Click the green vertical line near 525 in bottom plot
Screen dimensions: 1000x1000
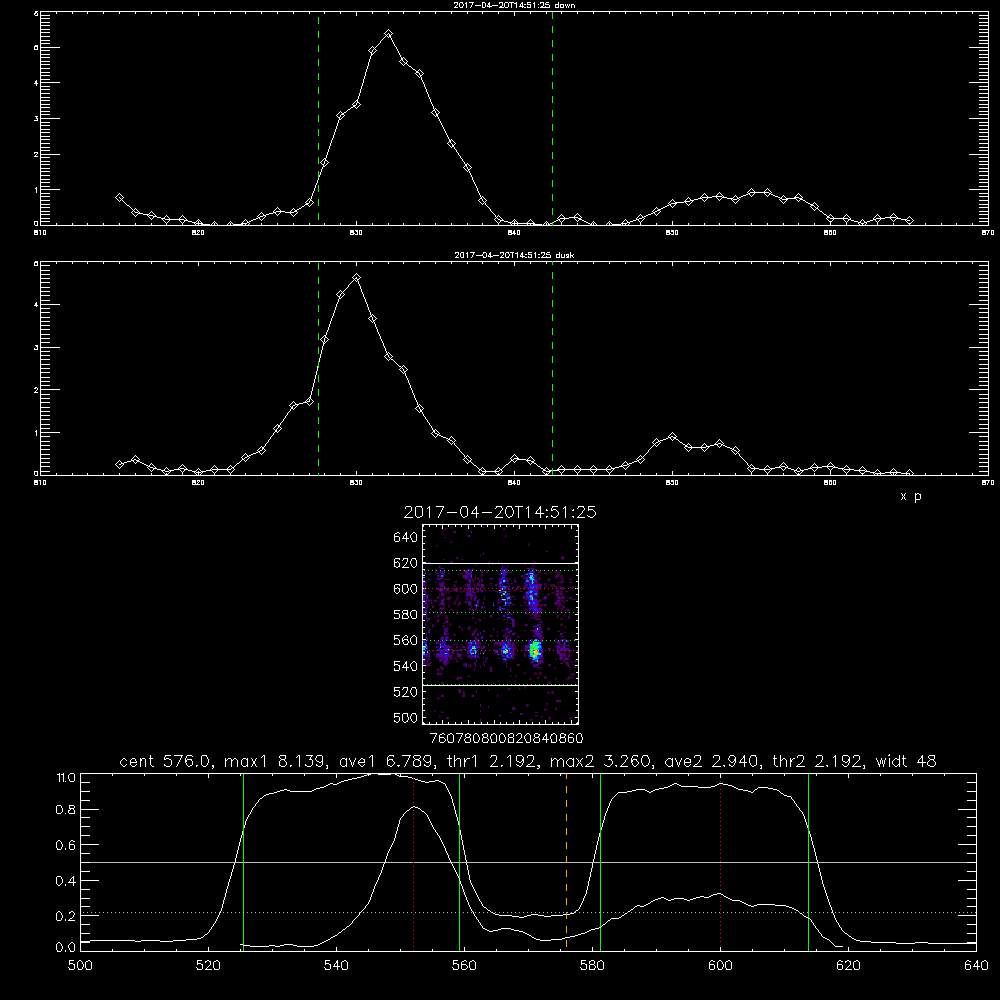(244, 861)
